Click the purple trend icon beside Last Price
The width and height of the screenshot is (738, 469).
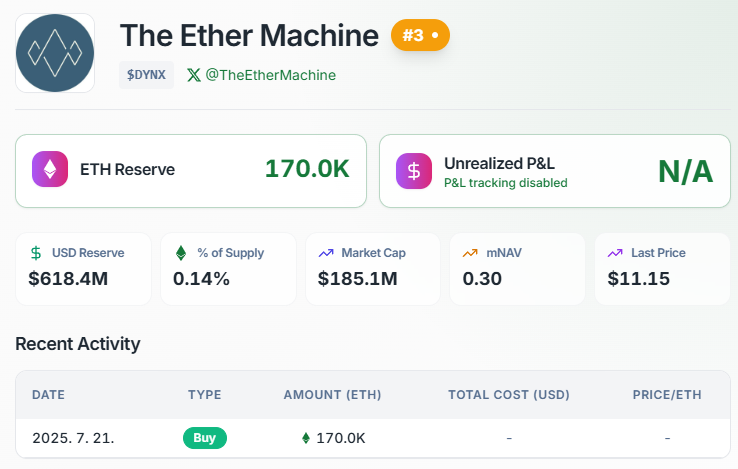[615, 253]
